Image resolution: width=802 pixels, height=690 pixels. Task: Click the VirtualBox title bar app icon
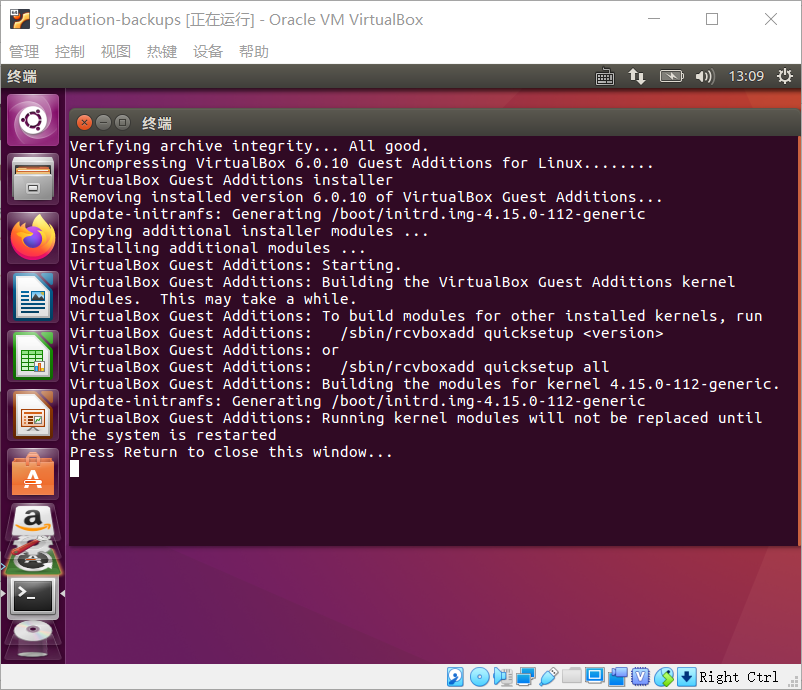tap(20, 19)
